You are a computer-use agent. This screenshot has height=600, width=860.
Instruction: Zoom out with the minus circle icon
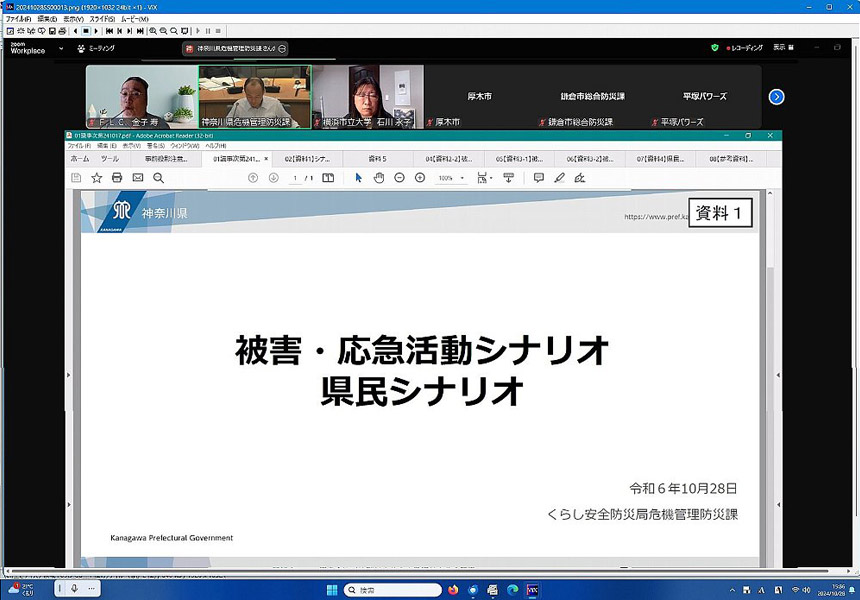[x=399, y=178]
